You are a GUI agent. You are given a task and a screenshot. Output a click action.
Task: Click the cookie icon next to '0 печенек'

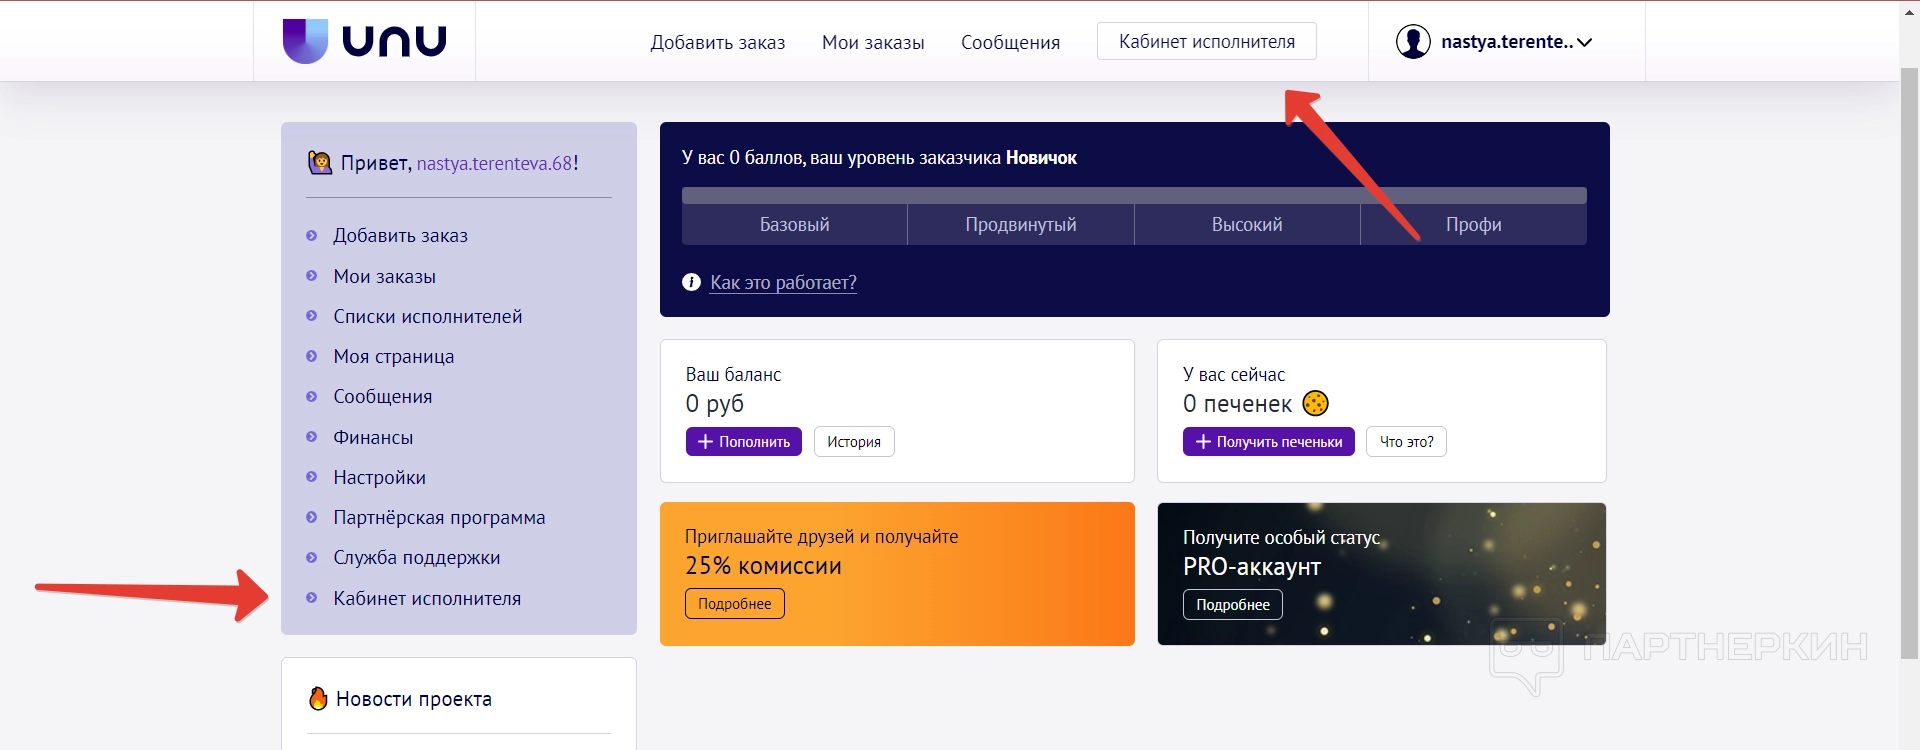pos(1315,403)
